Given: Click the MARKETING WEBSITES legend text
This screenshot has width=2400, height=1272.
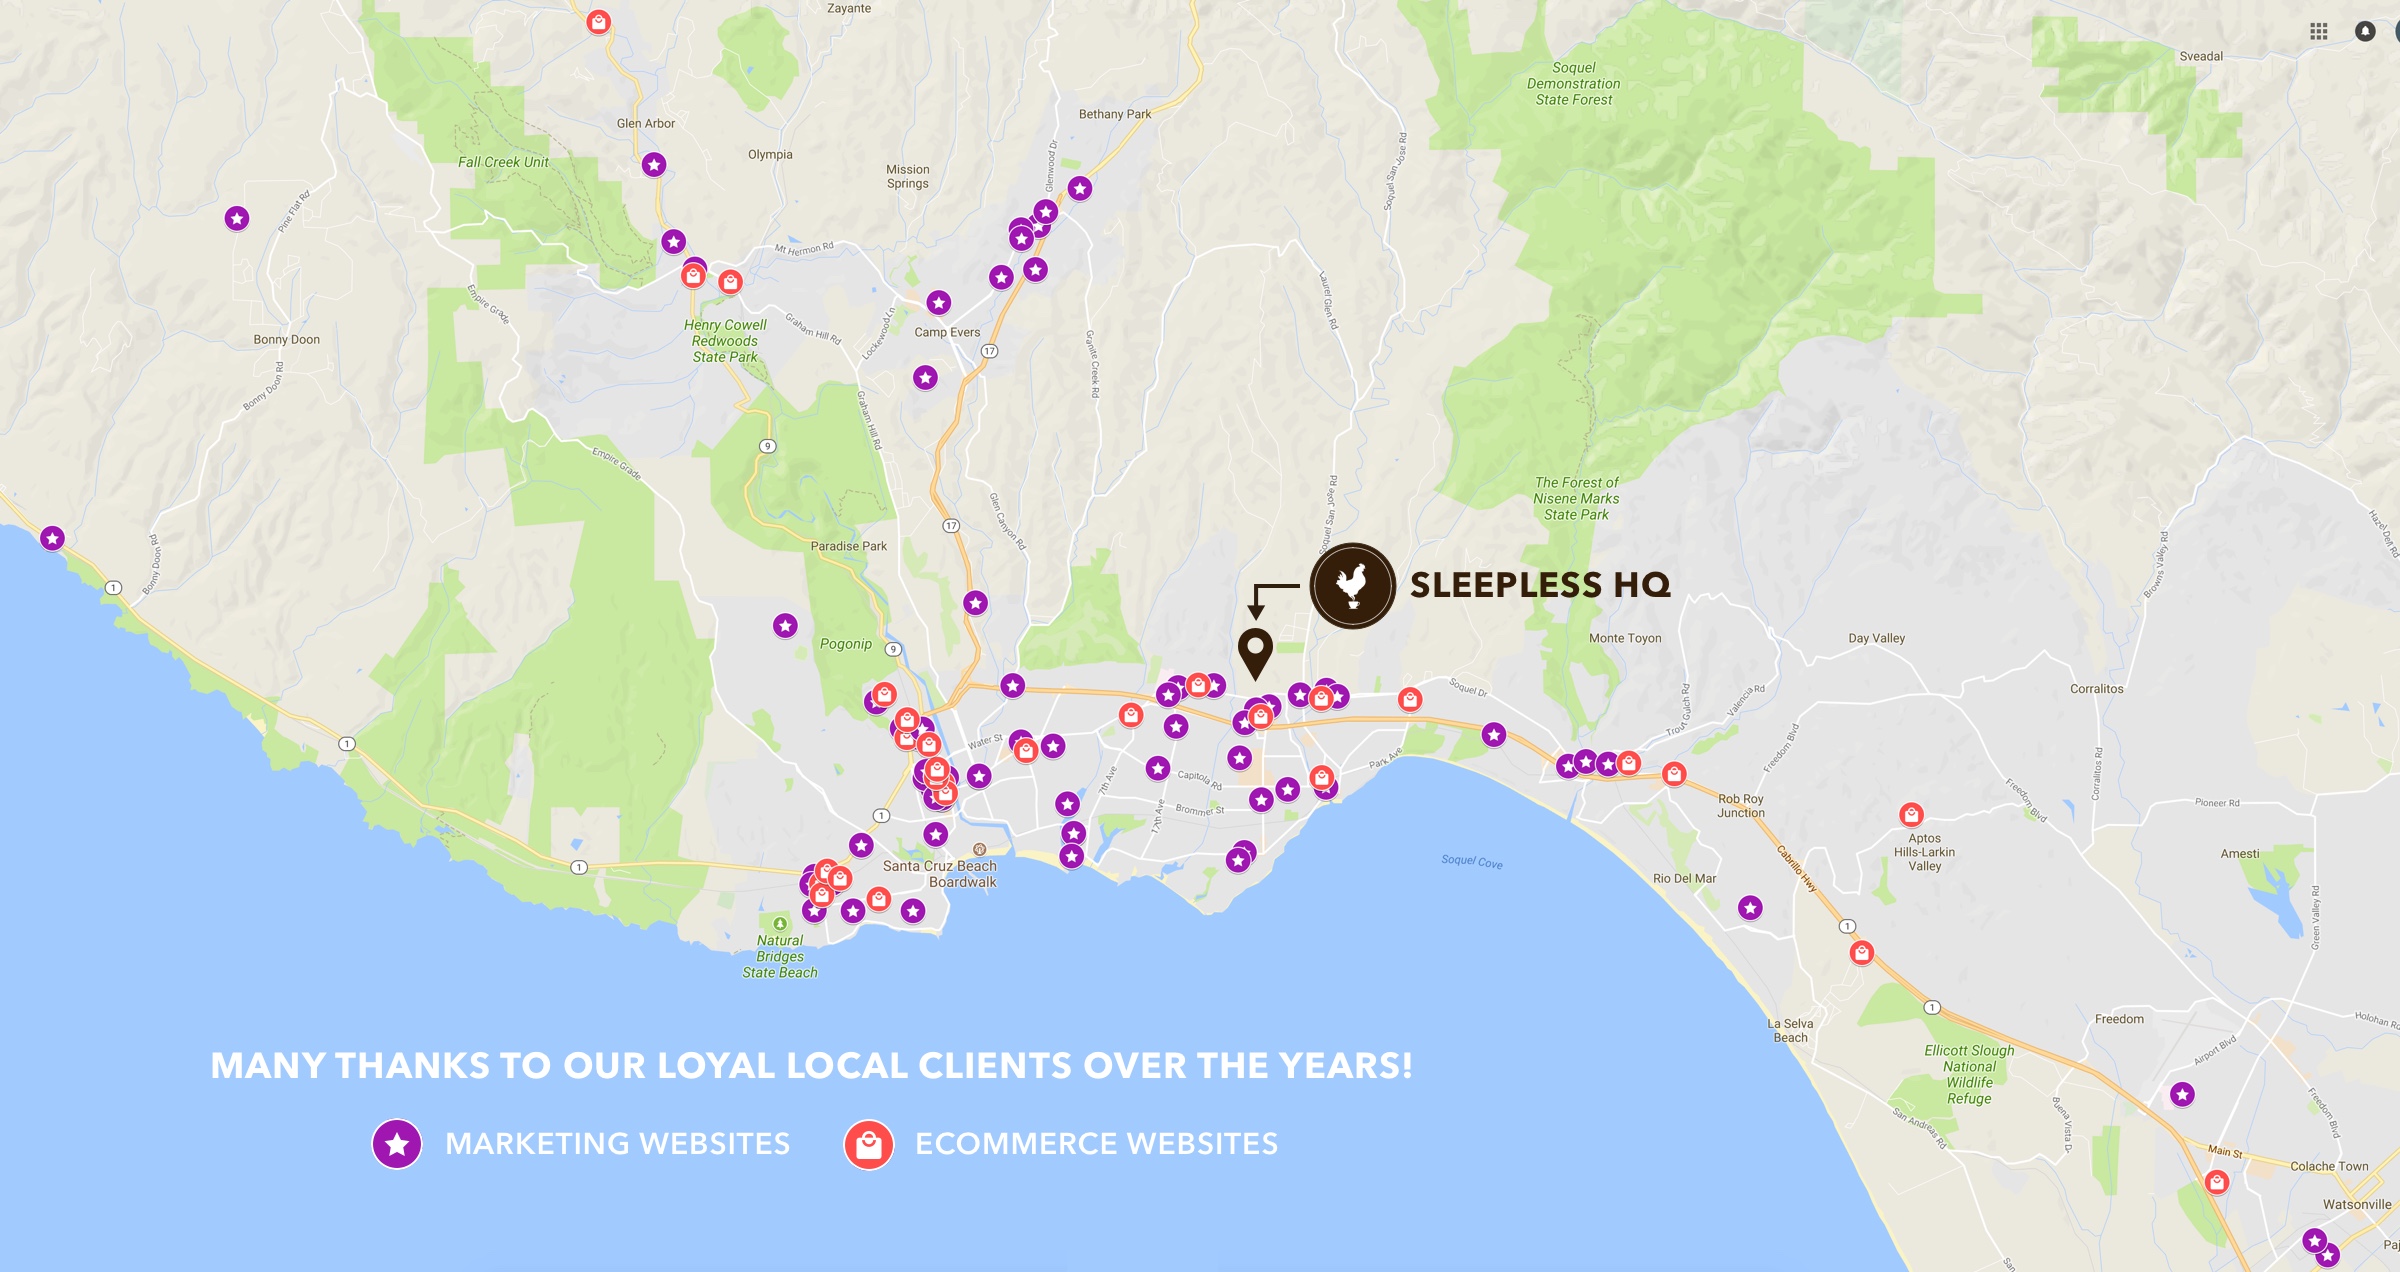Looking at the screenshot, I should [617, 1144].
